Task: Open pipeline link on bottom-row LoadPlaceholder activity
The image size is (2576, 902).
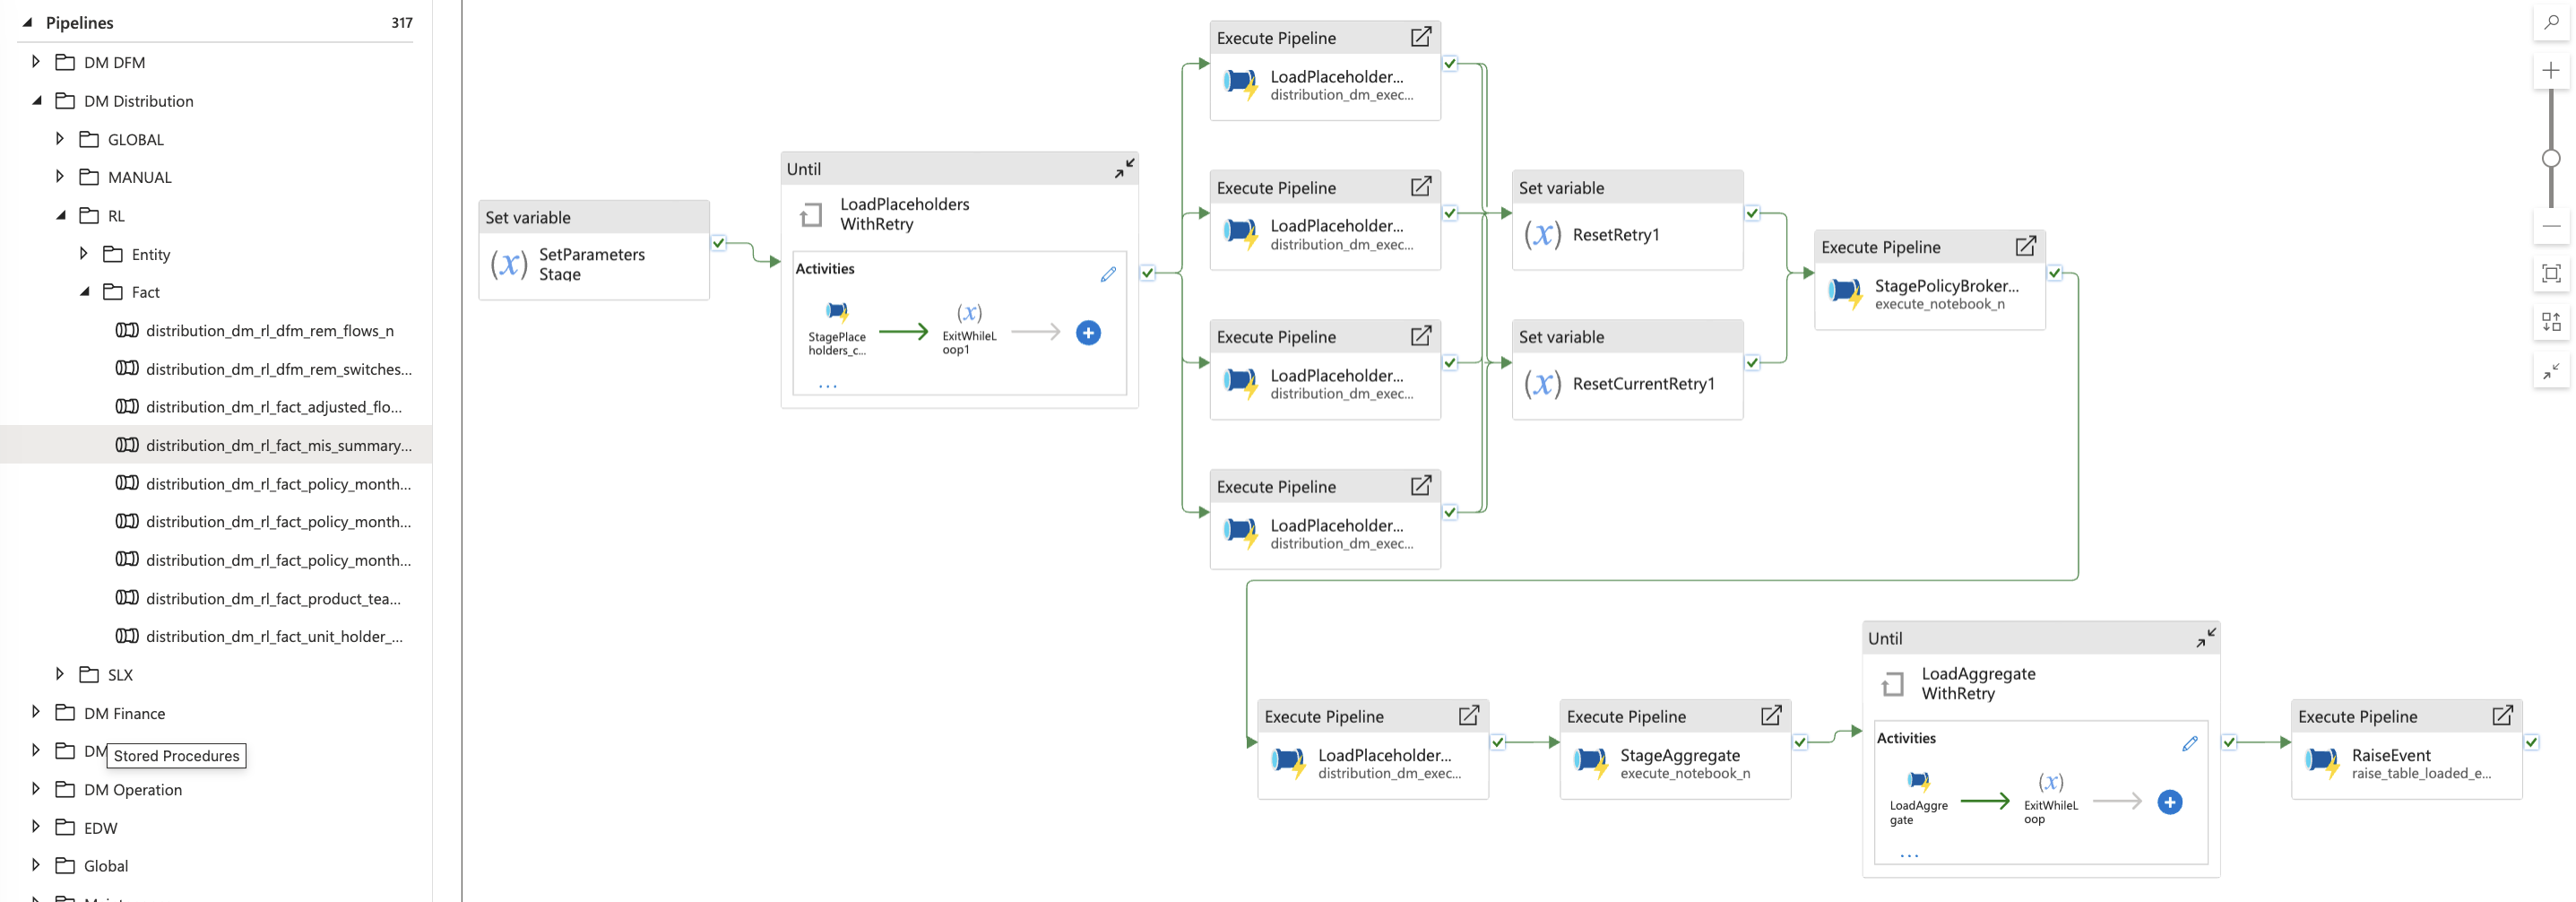Action: 1468,715
